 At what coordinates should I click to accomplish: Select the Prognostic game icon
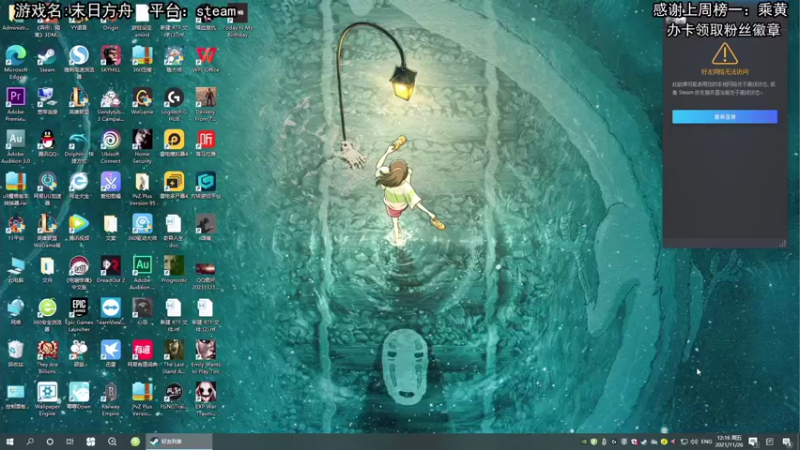point(174,266)
